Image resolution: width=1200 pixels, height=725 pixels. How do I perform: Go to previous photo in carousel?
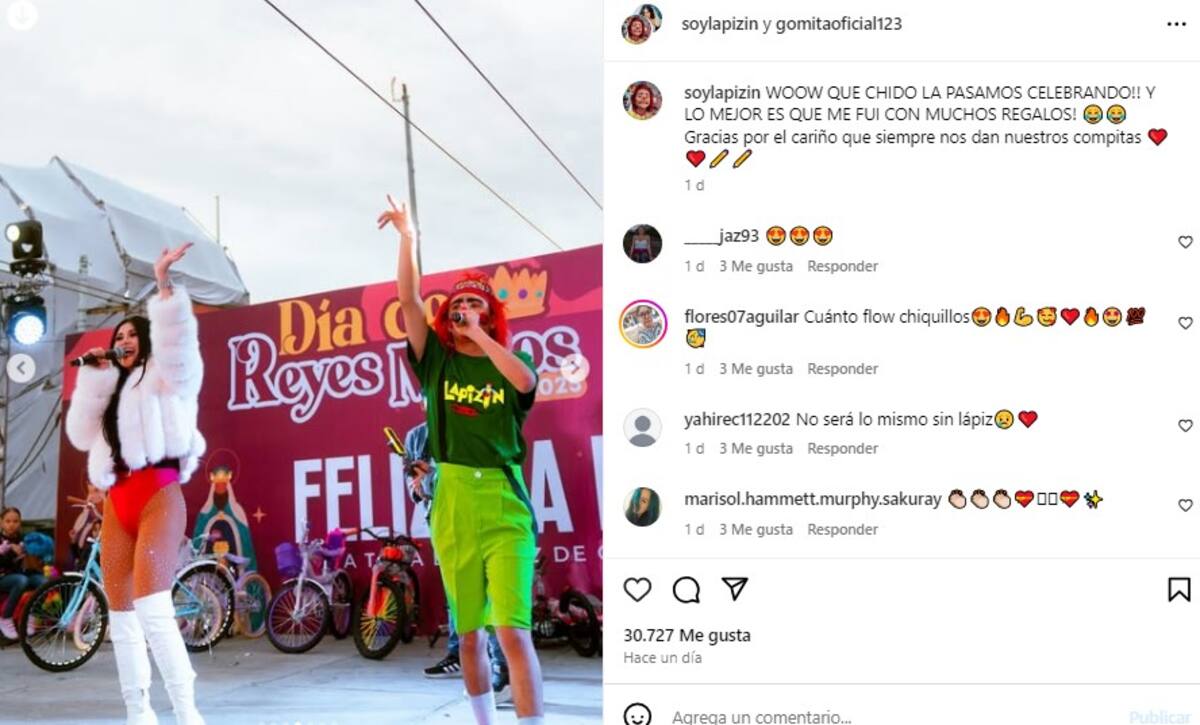[21, 368]
